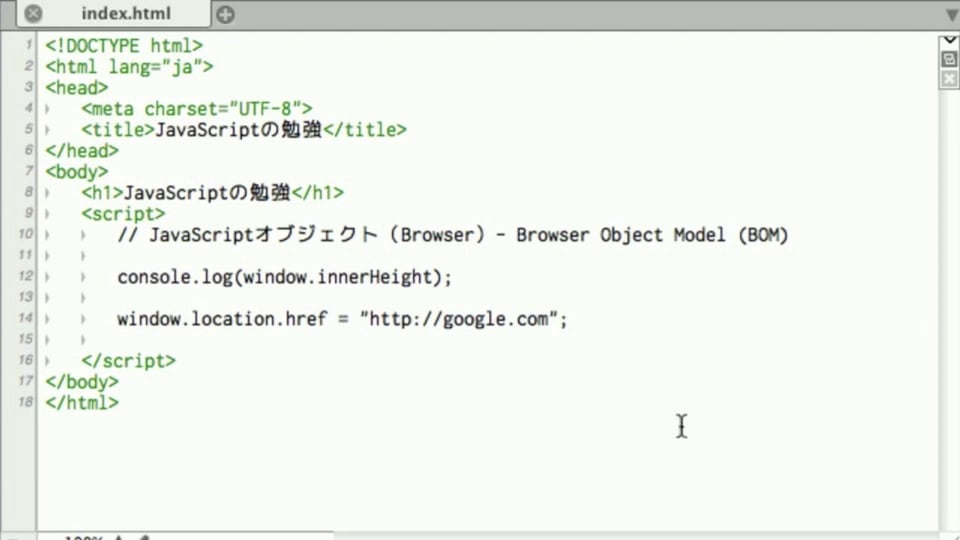Click the meta charset="UTF-8" line
The image size is (960, 540).
click(197, 109)
